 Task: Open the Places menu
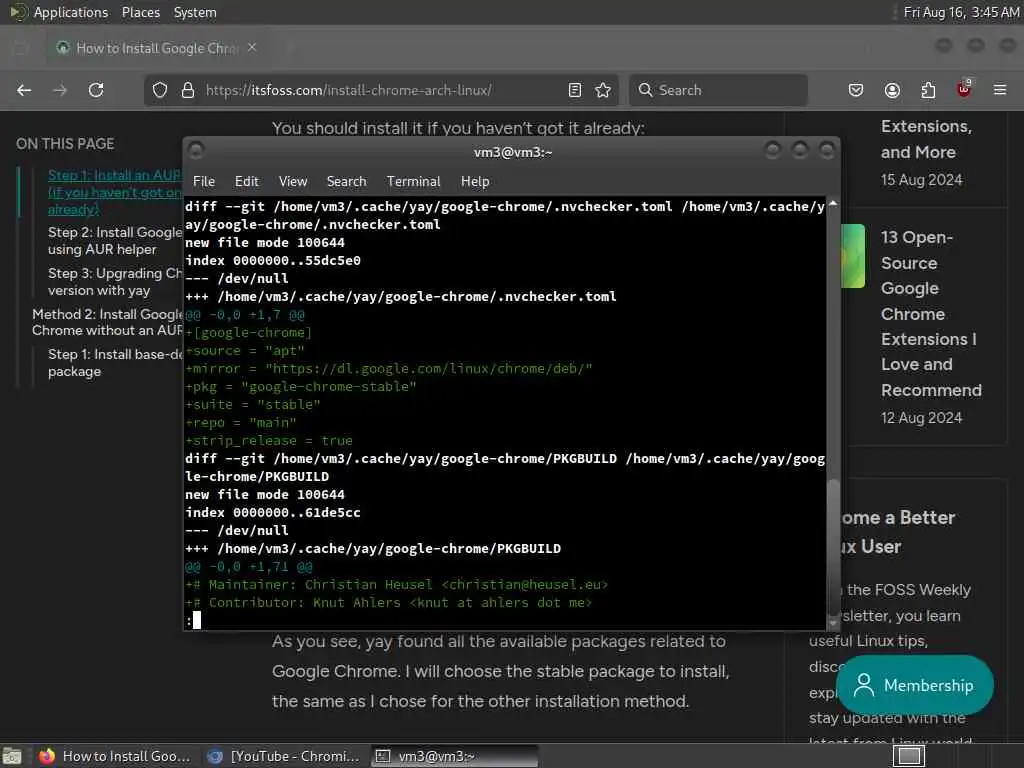[x=140, y=12]
